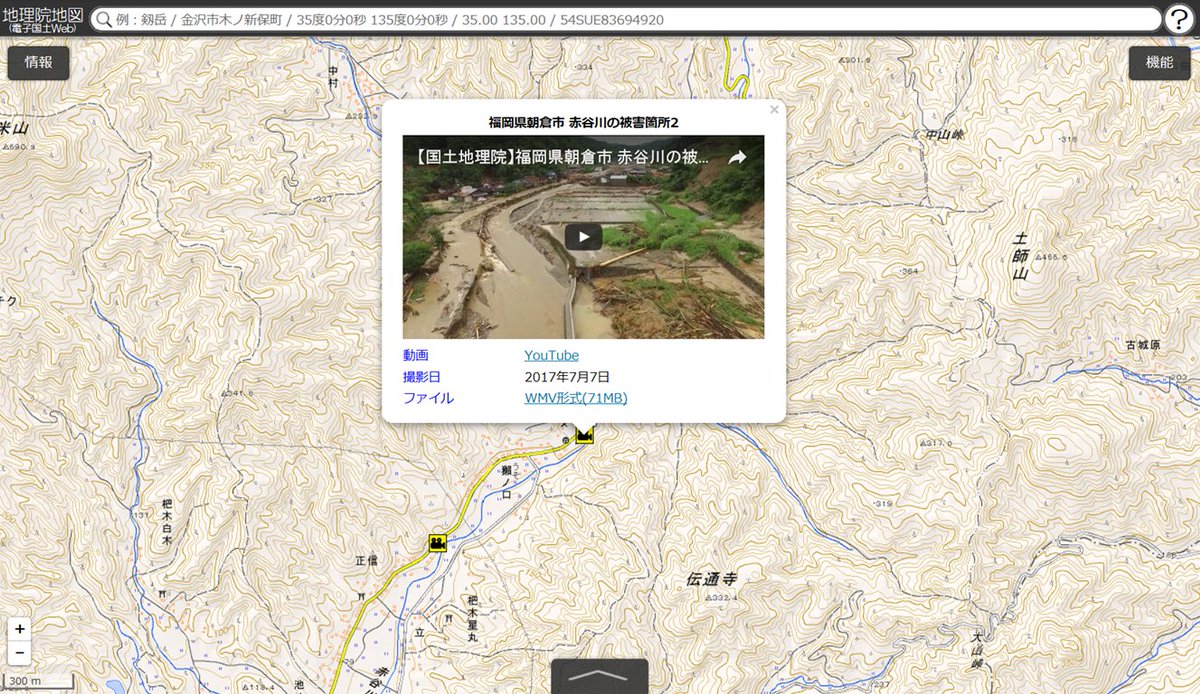Click the 土師山 map label
Image resolution: width=1200 pixels, height=694 pixels.
click(1020, 256)
